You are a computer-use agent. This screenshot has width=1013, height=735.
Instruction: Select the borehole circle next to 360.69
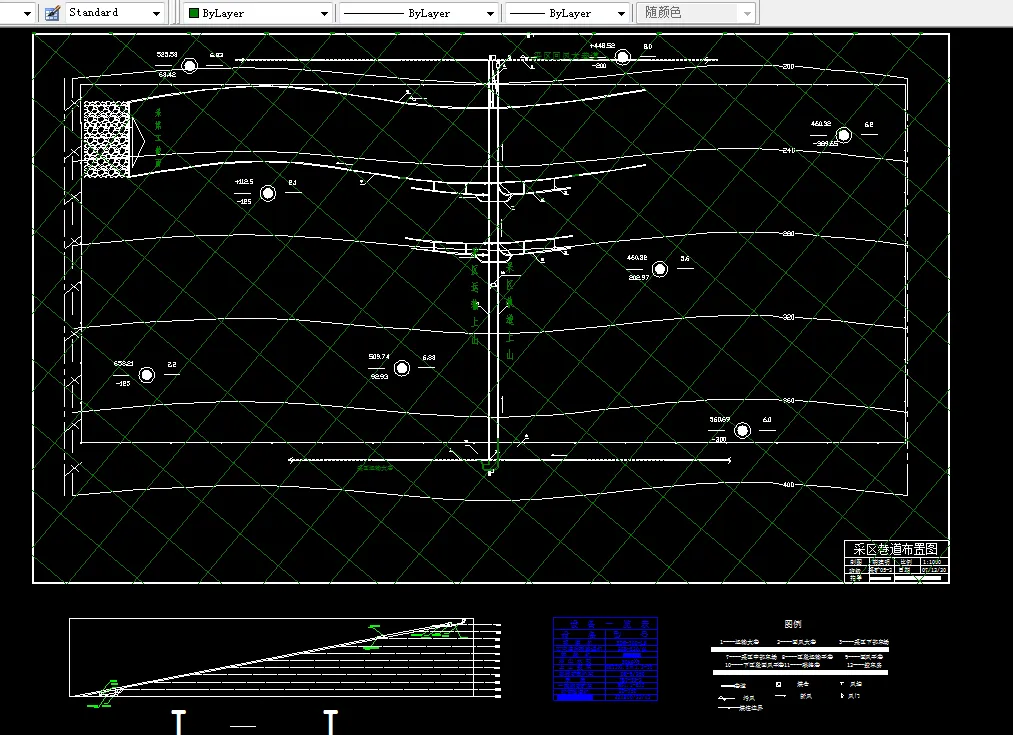click(x=742, y=430)
